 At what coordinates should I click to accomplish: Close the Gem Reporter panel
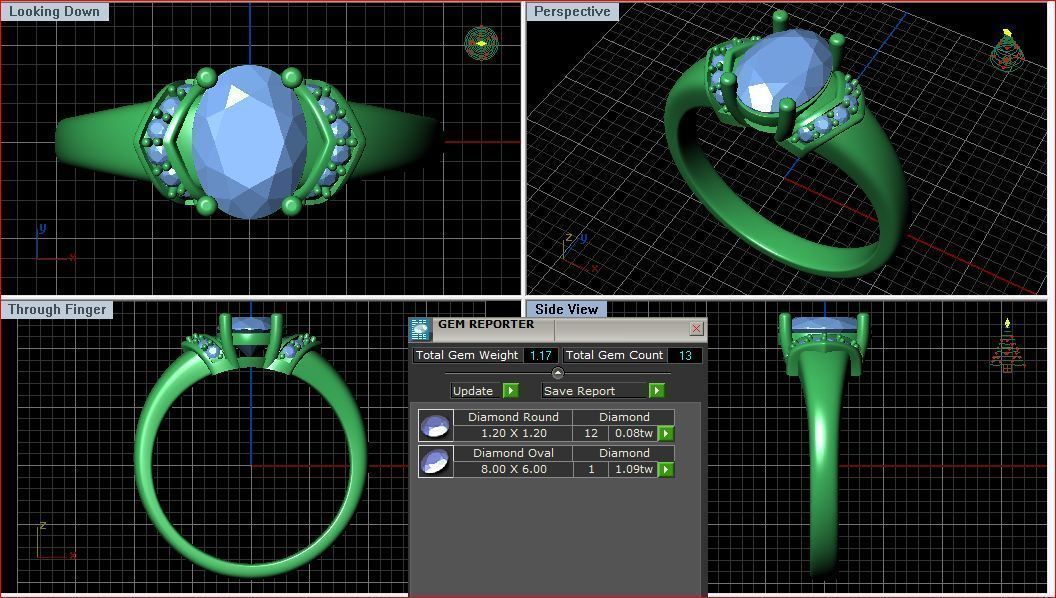[x=696, y=328]
